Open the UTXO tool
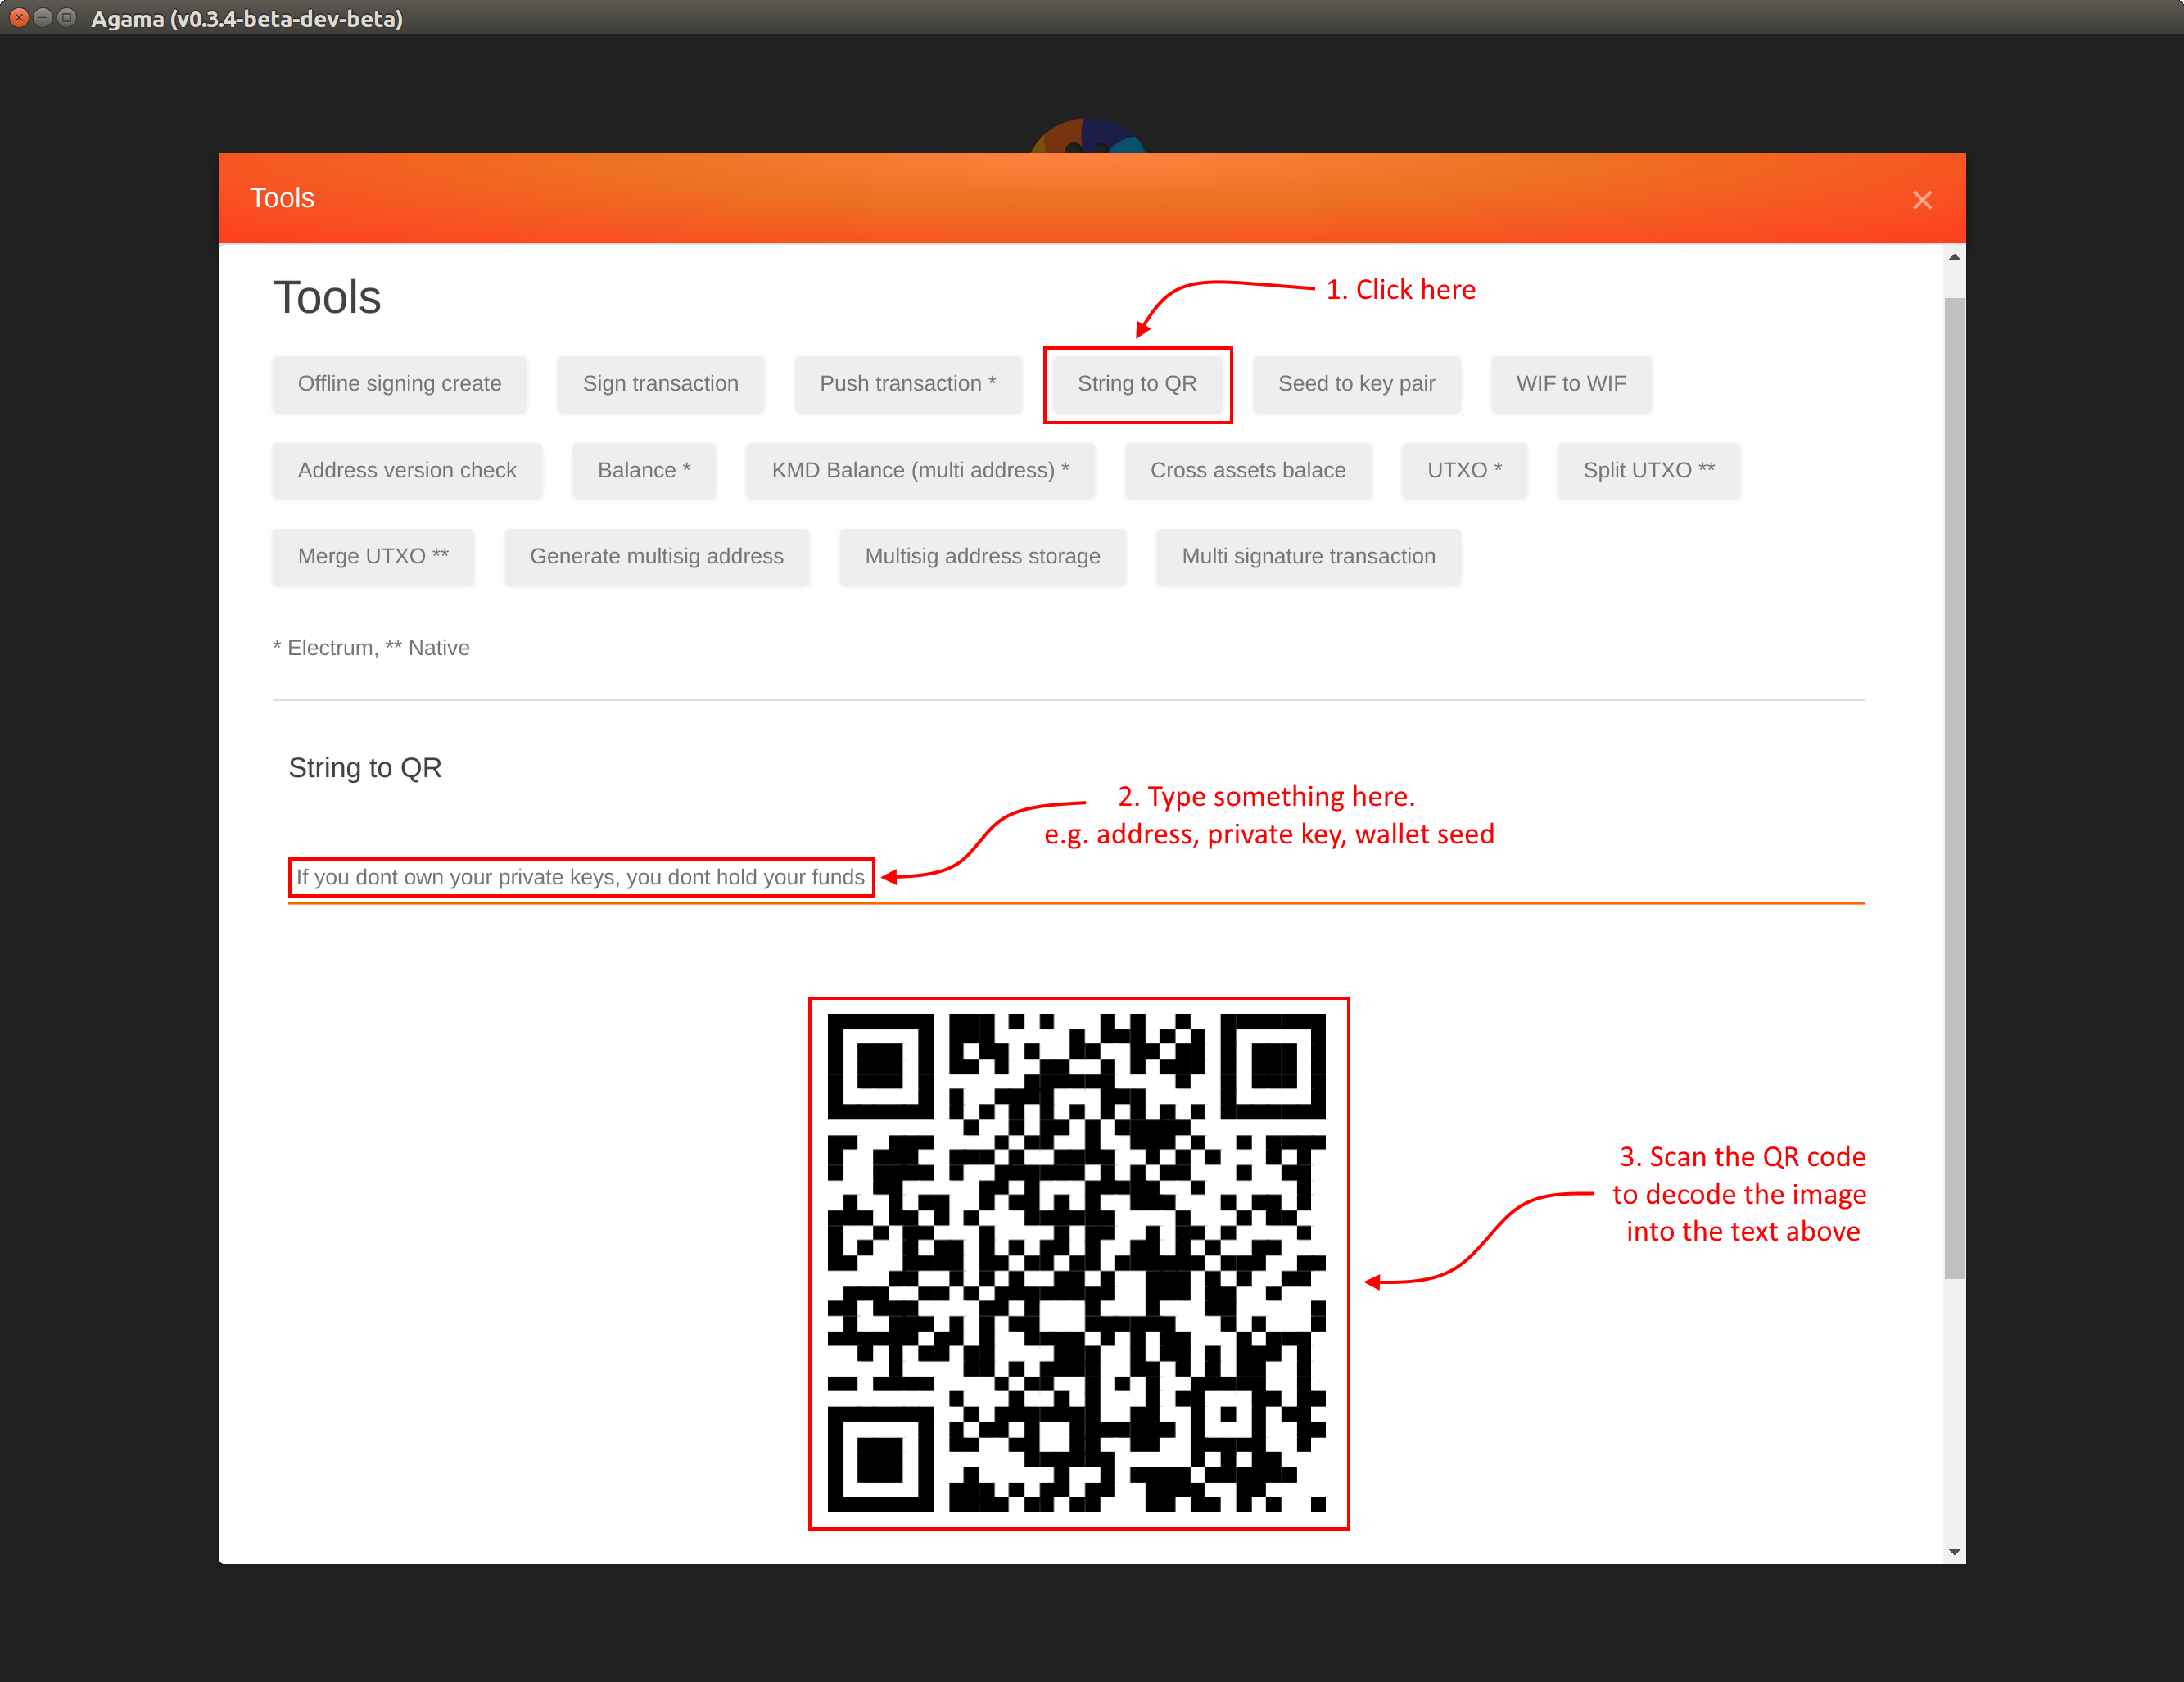The height and width of the screenshot is (1682, 2184). point(1463,470)
